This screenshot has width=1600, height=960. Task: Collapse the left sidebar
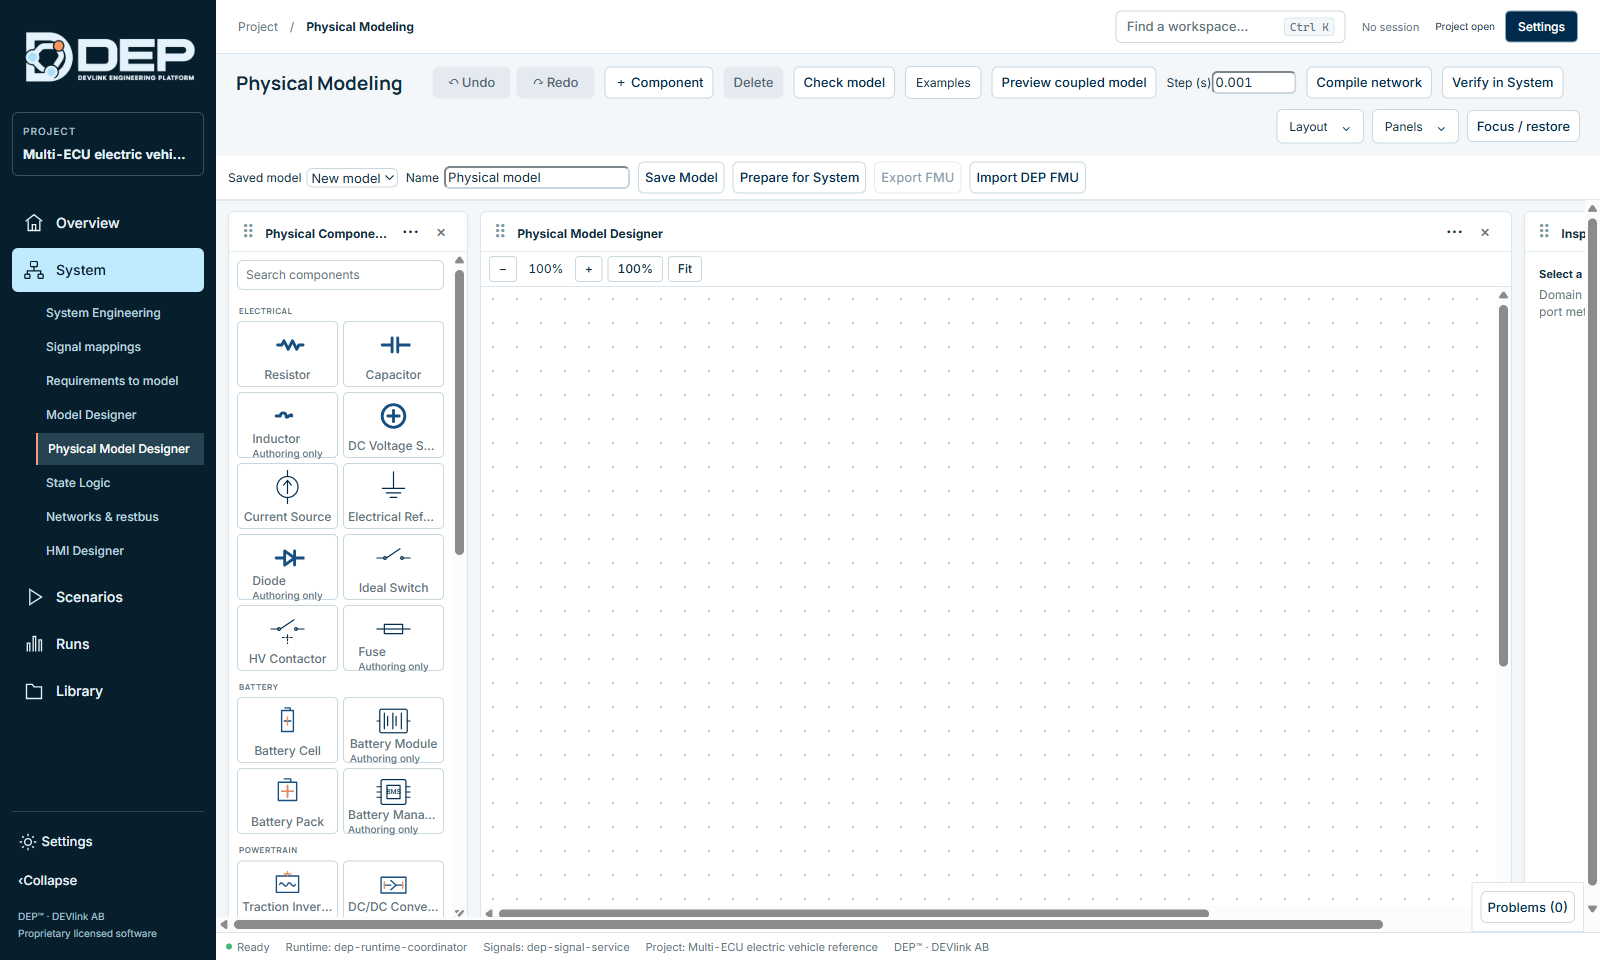pos(48,881)
